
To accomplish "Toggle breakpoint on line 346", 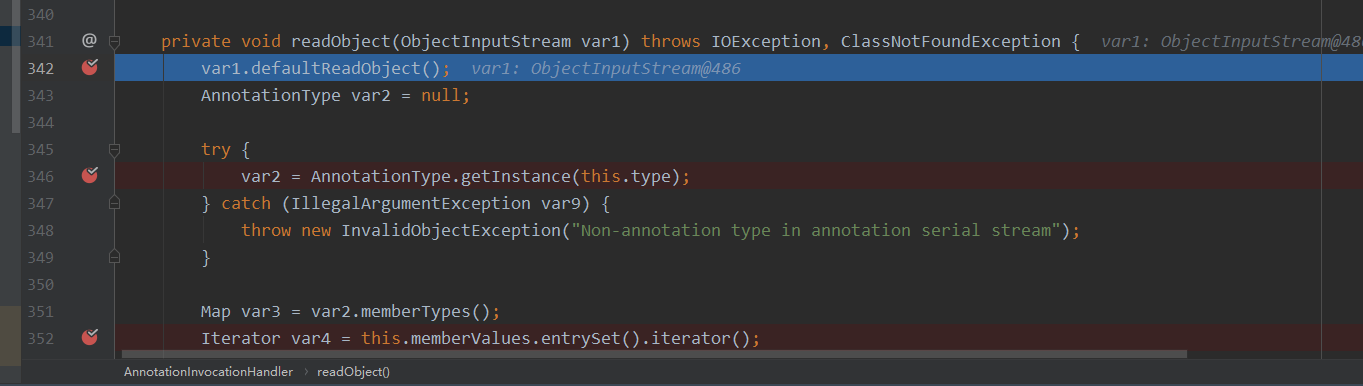I will [90, 176].
